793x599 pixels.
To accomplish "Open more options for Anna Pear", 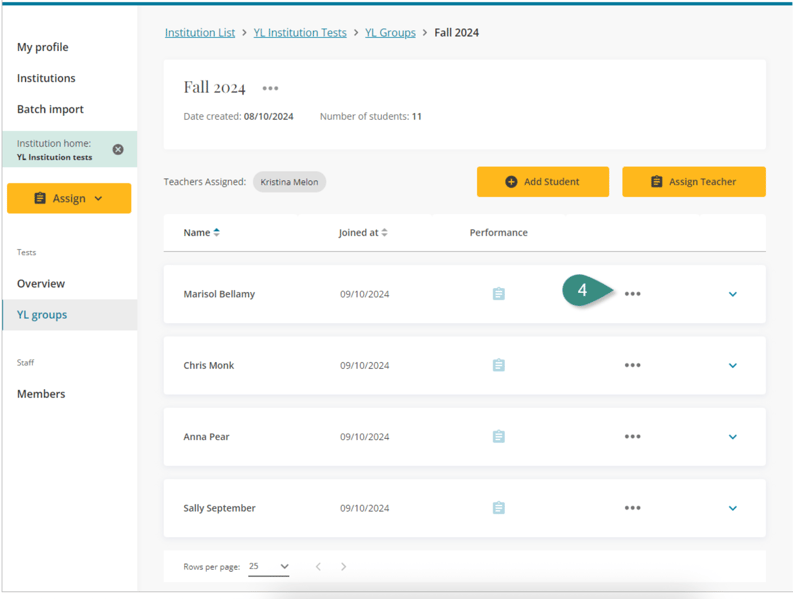I will pos(632,437).
